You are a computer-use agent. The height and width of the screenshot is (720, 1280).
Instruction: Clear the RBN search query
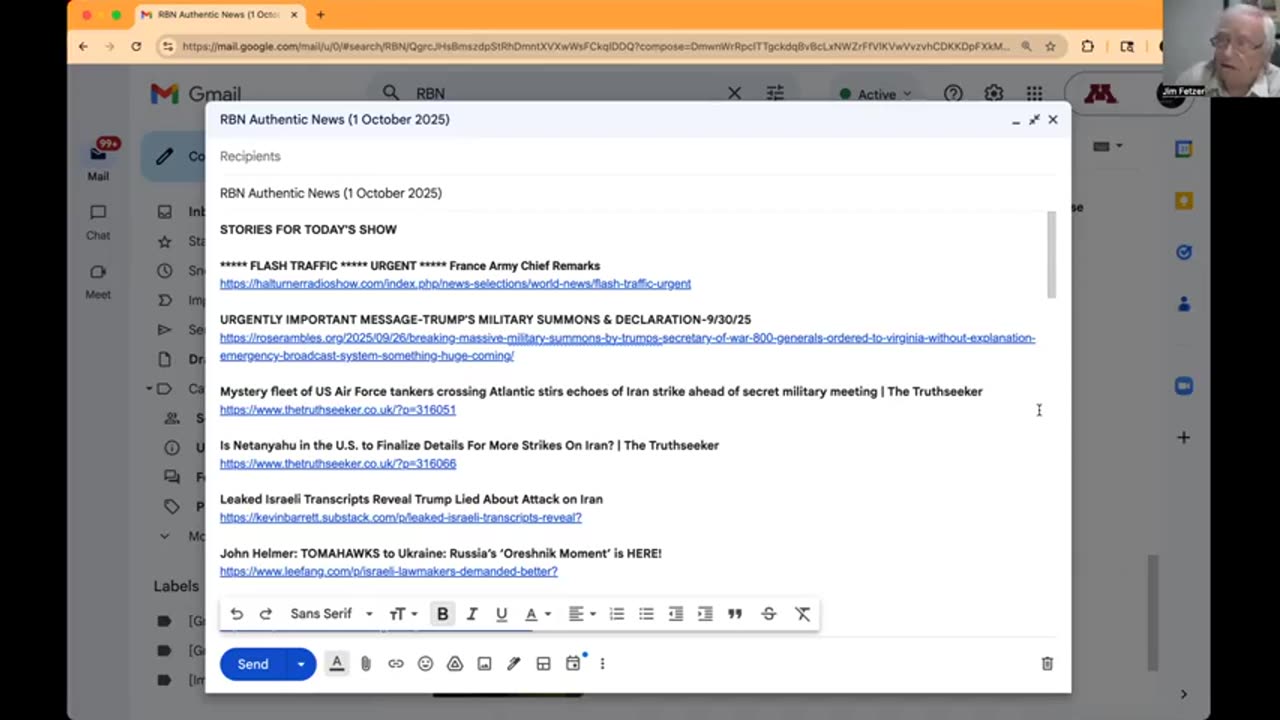tap(734, 93)
